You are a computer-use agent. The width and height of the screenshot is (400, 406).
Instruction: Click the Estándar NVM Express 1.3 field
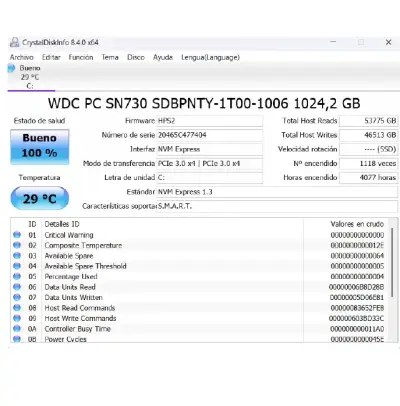click(x=277, y=192)
